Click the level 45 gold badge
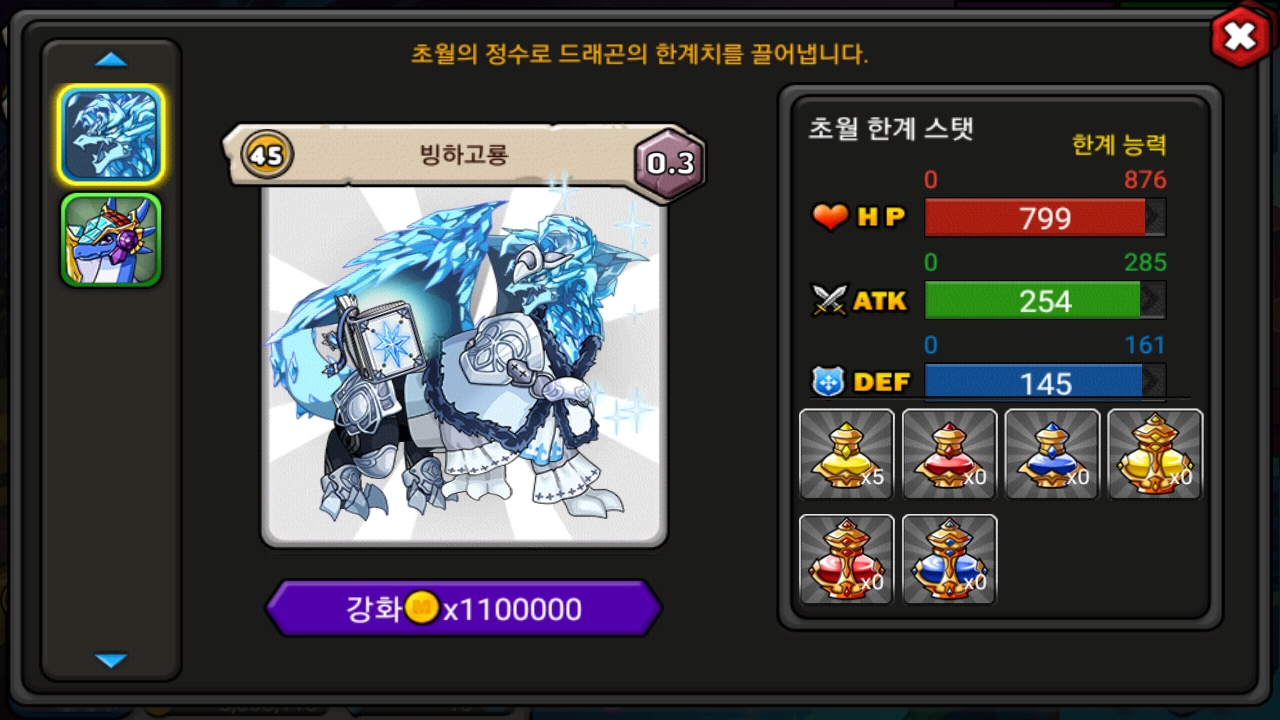Viewport: 1280px width, 720px height. 267,156
